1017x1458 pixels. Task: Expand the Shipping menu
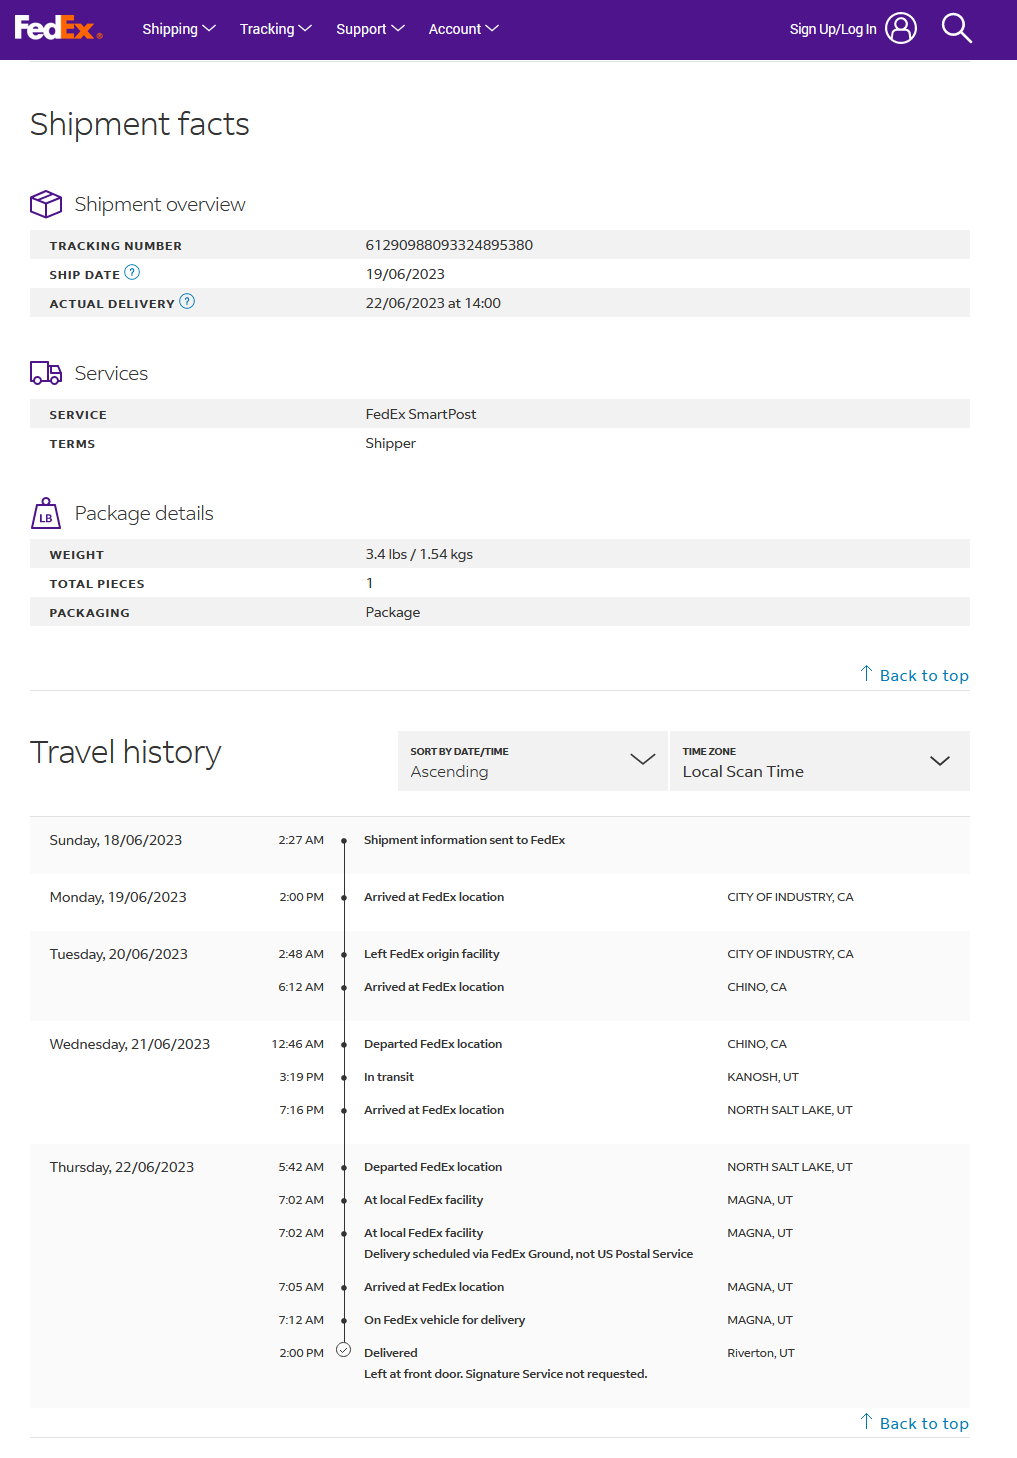click(x=179, y=29)
